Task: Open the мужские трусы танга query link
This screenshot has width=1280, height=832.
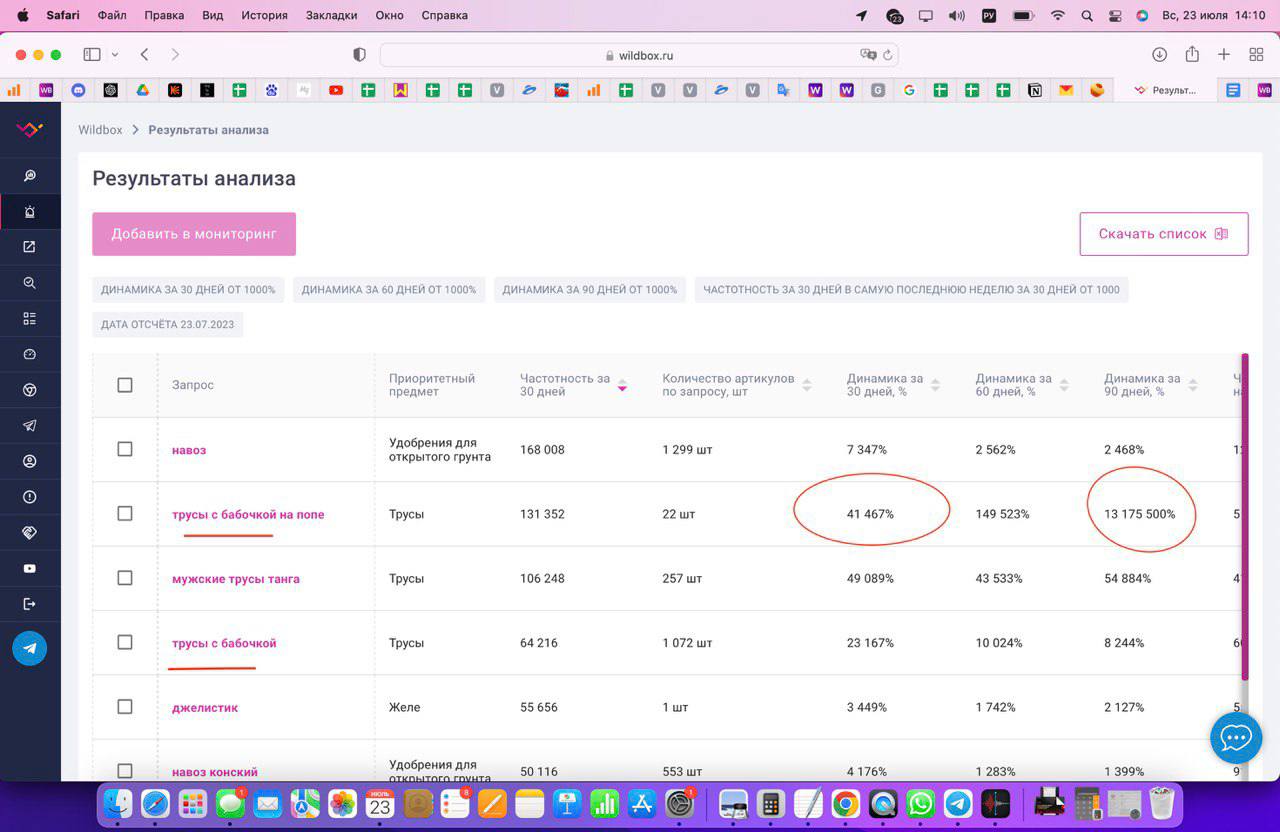Action: (236, 579)
